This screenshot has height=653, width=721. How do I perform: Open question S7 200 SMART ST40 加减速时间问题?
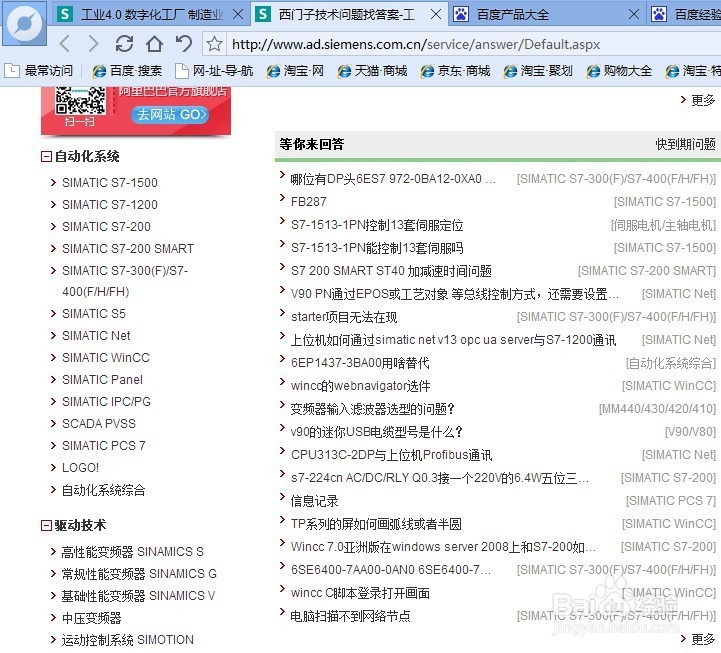391,271
